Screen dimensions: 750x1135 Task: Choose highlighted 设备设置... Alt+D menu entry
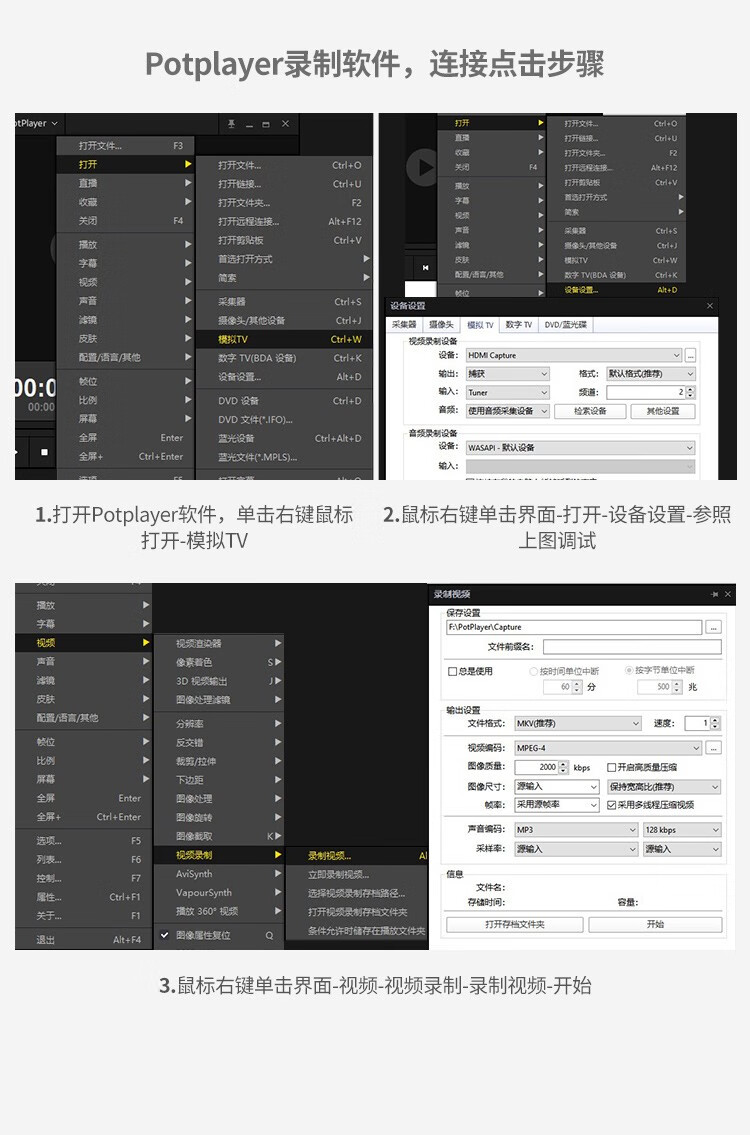[618, 290]
